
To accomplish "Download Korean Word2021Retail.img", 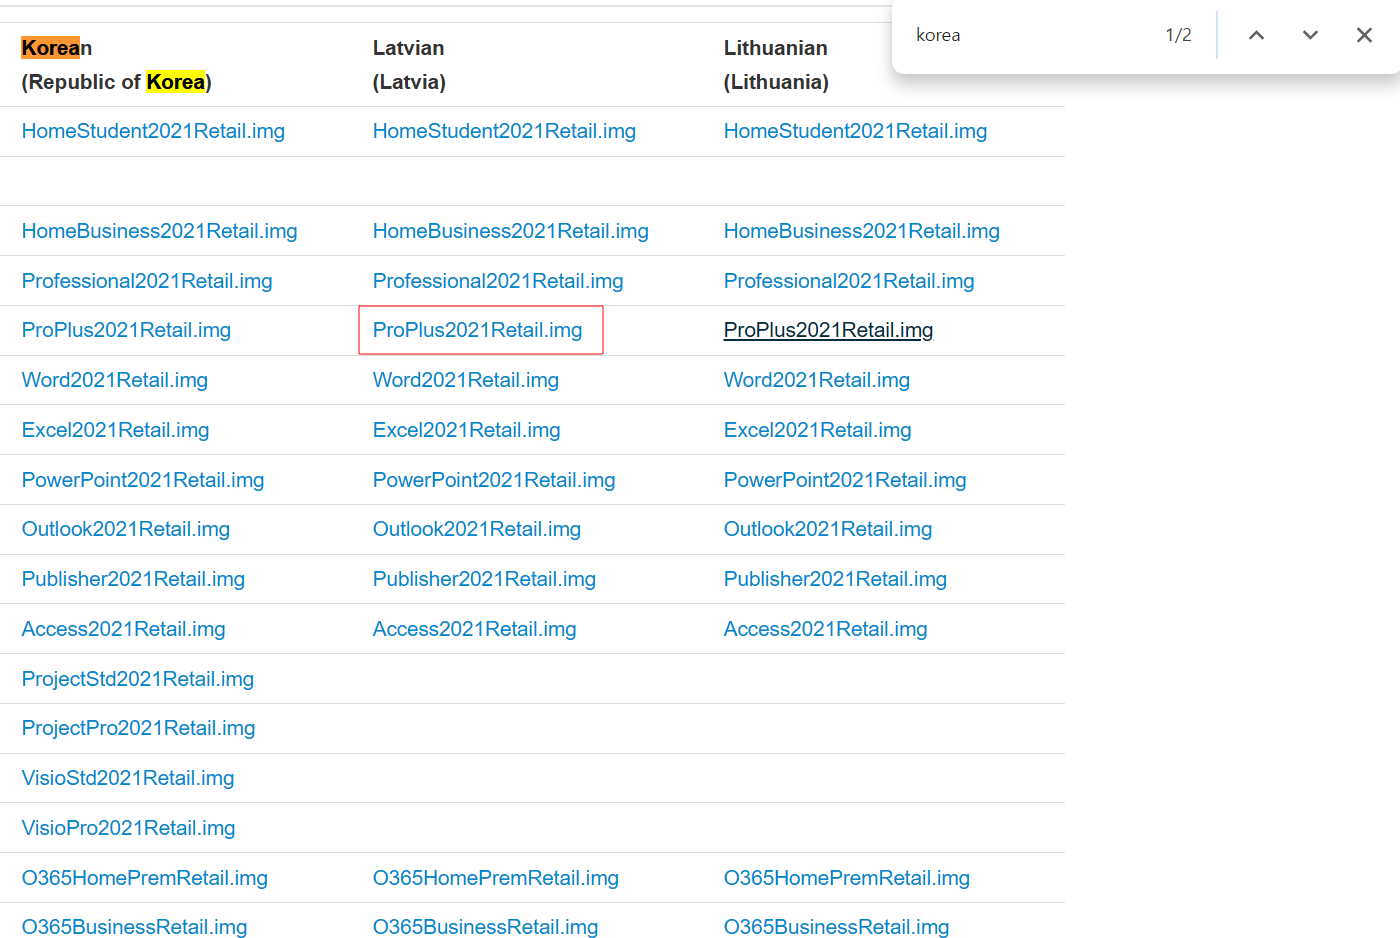I will (115, 380).
